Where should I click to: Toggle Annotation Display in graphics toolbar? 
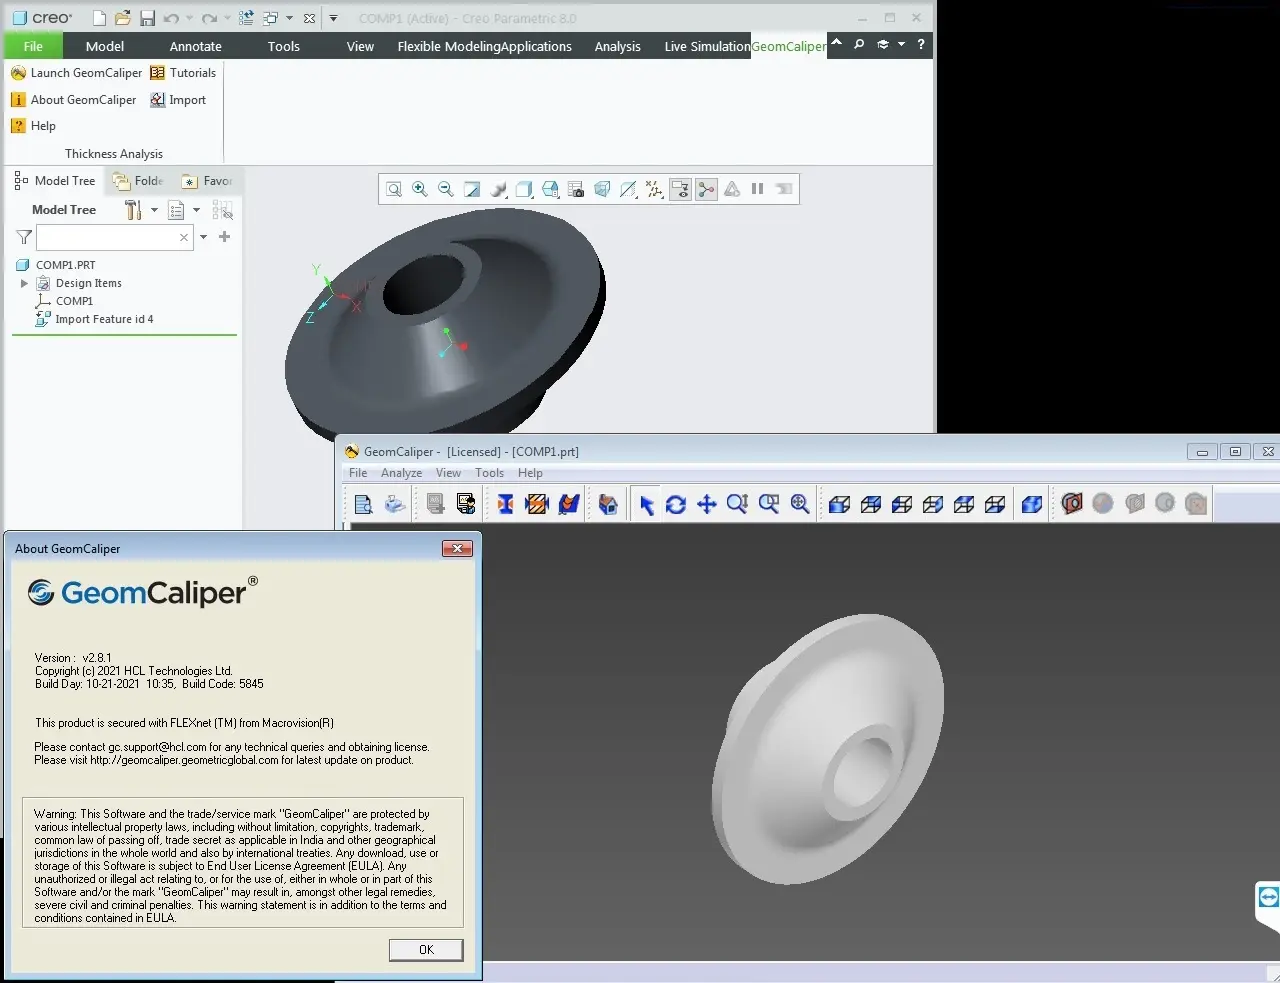coord(680,189)
